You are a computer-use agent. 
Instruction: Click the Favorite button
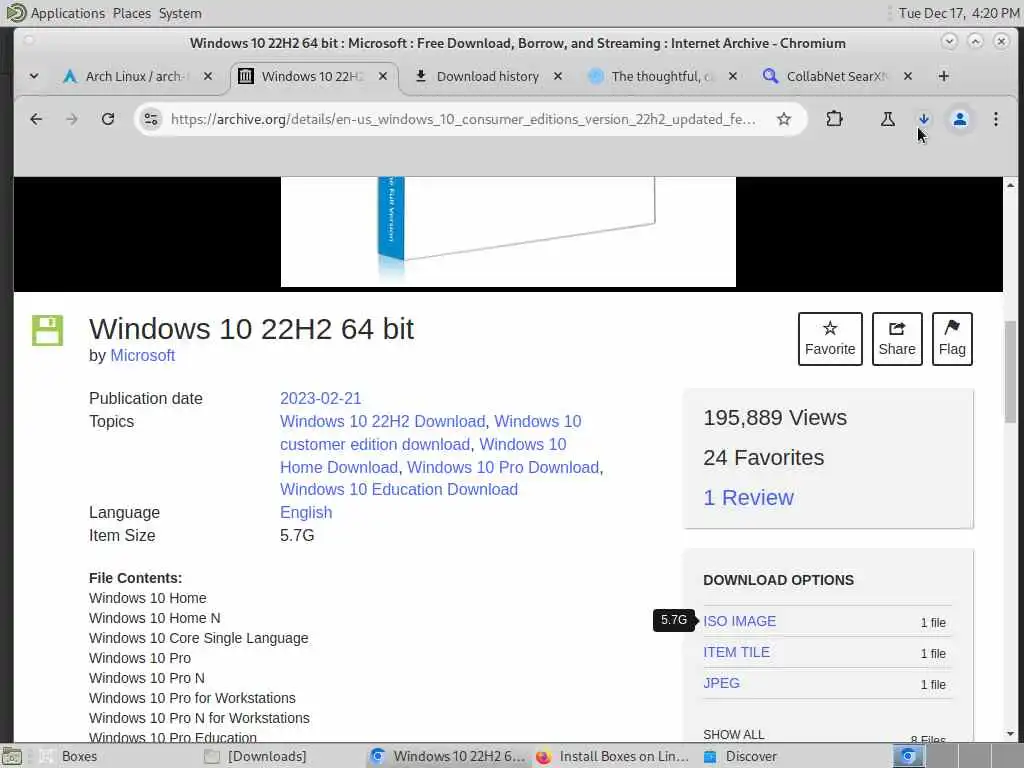pyautogui.click(x=830, y=338)
